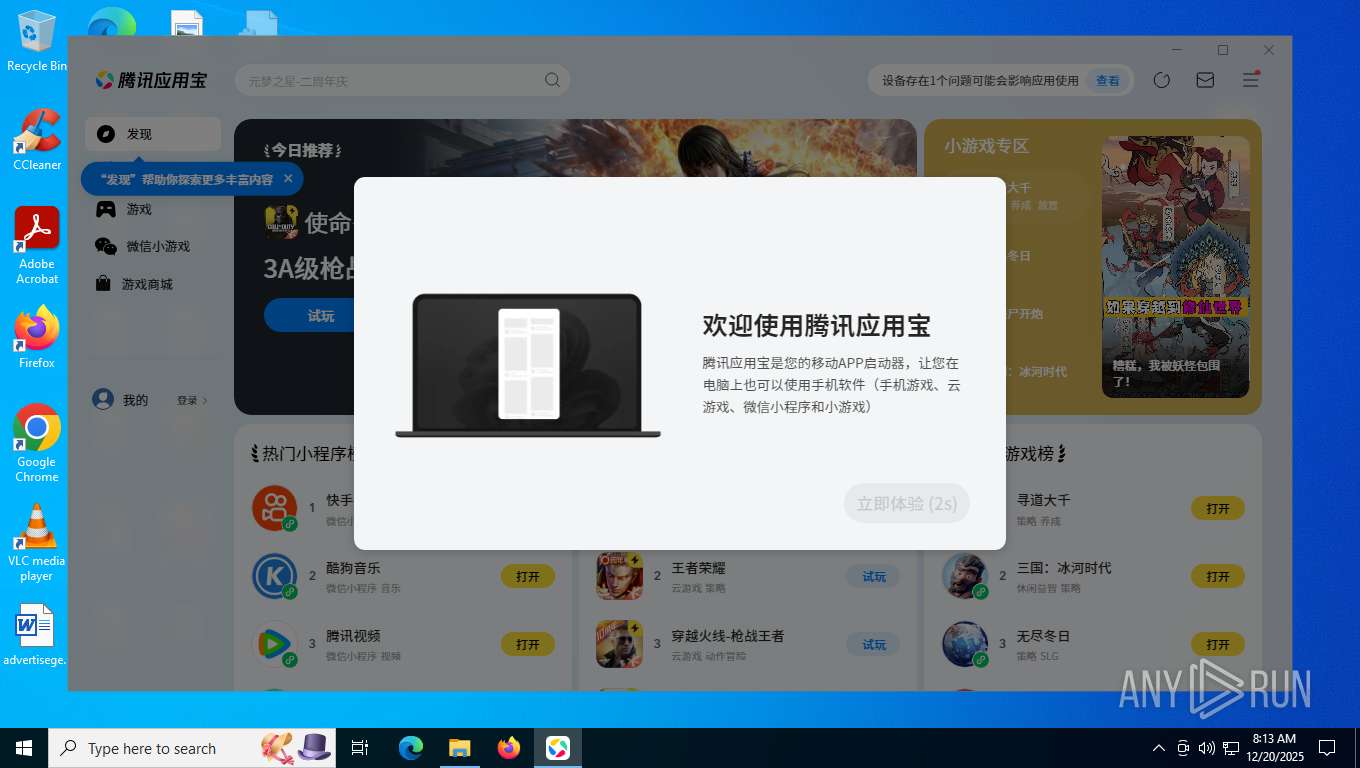Viewport: 1360px width, 768px height.
Task: Click the taskbar search box
Action: [x=192, y=748]
